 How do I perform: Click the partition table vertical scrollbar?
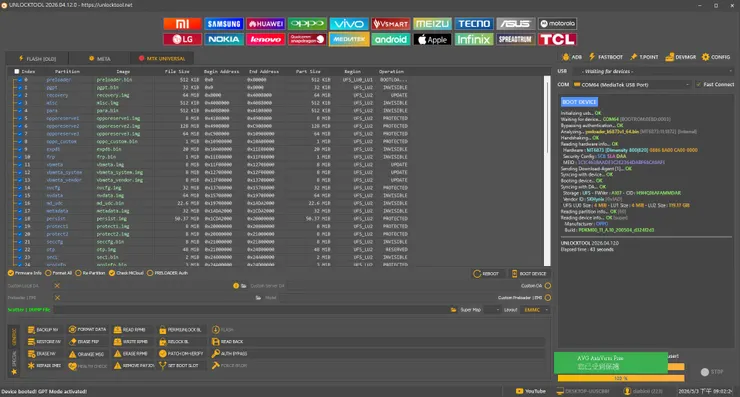click(x=547, y=171)
